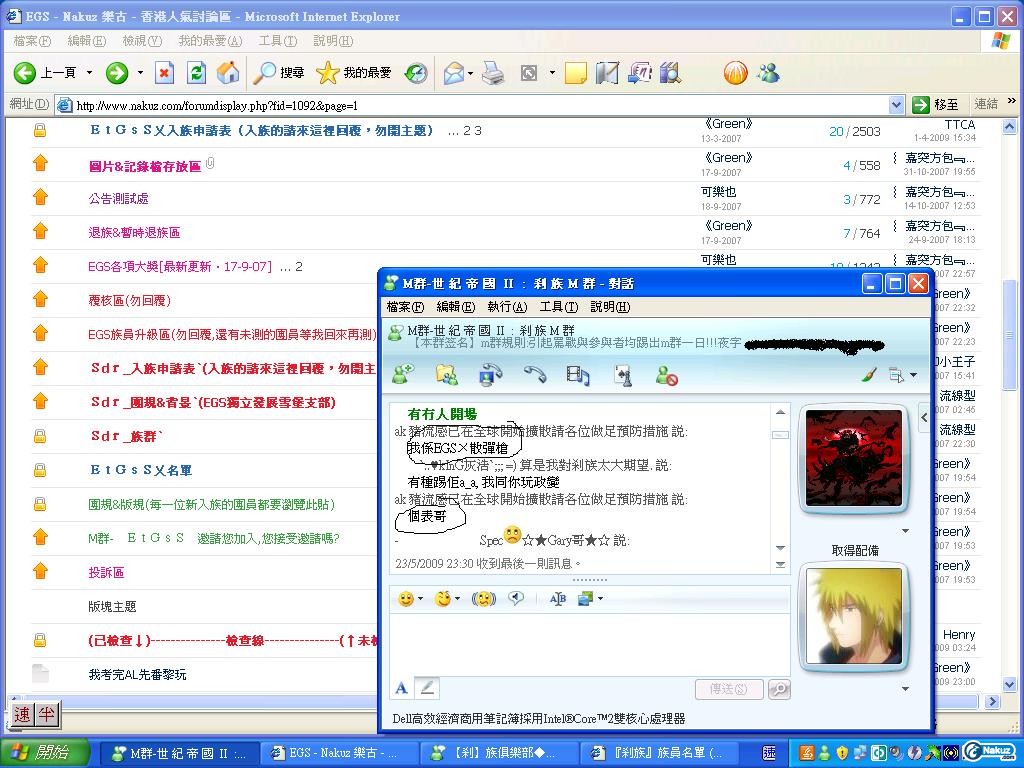
Task: Open the games icon with playing card
Action: point(622,375)
